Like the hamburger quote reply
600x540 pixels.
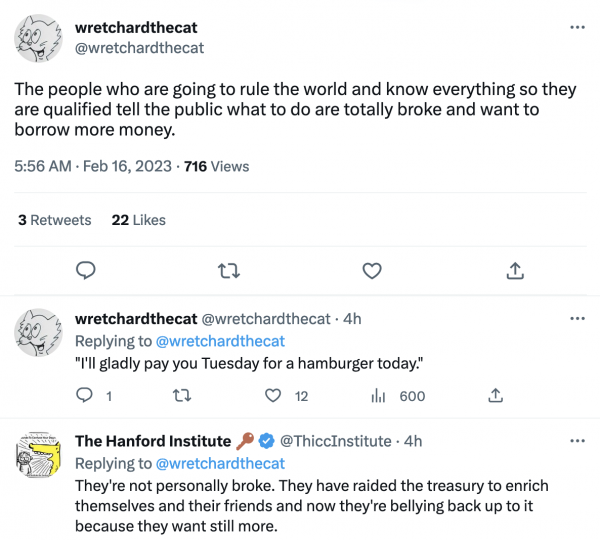pyautogui.click(x=275, y=396)
